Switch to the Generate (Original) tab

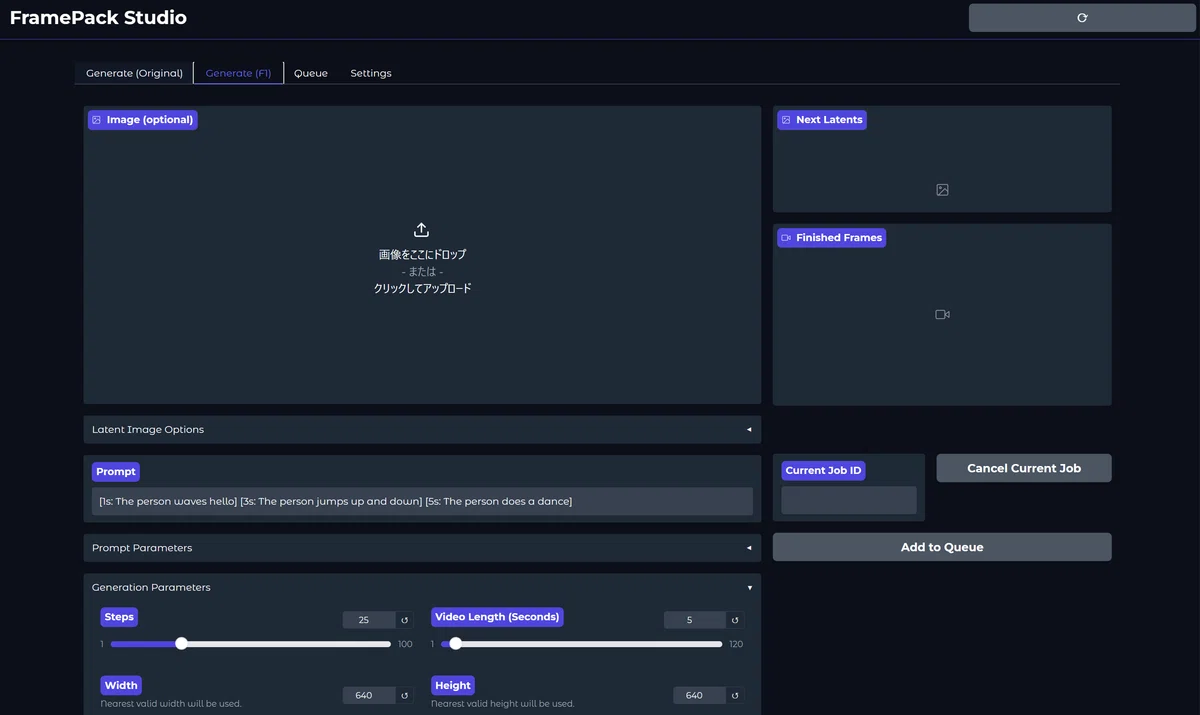click(134, 73)
